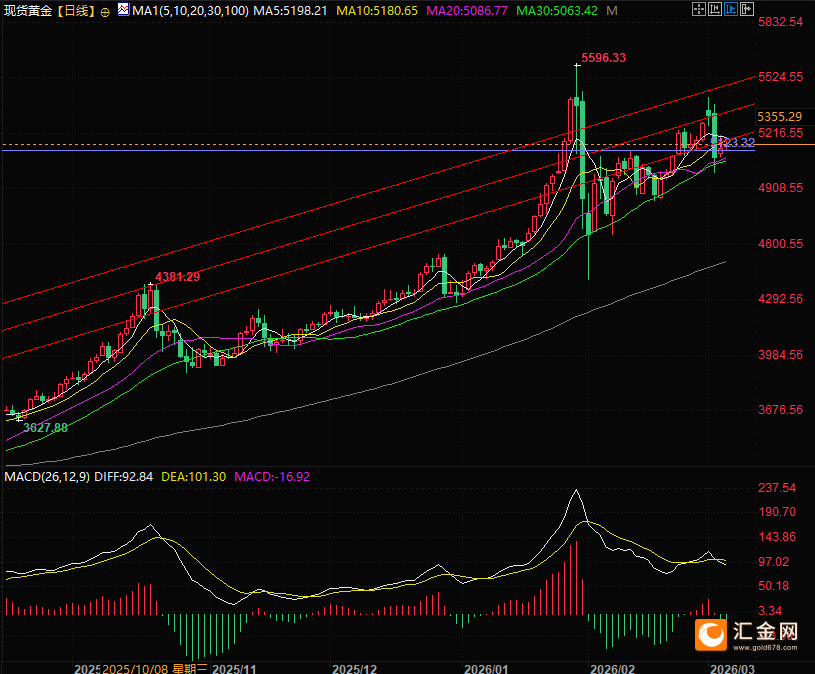815x674 pixels.
Task: Click the 3984.56 axis value
Action: pos(781,354)
